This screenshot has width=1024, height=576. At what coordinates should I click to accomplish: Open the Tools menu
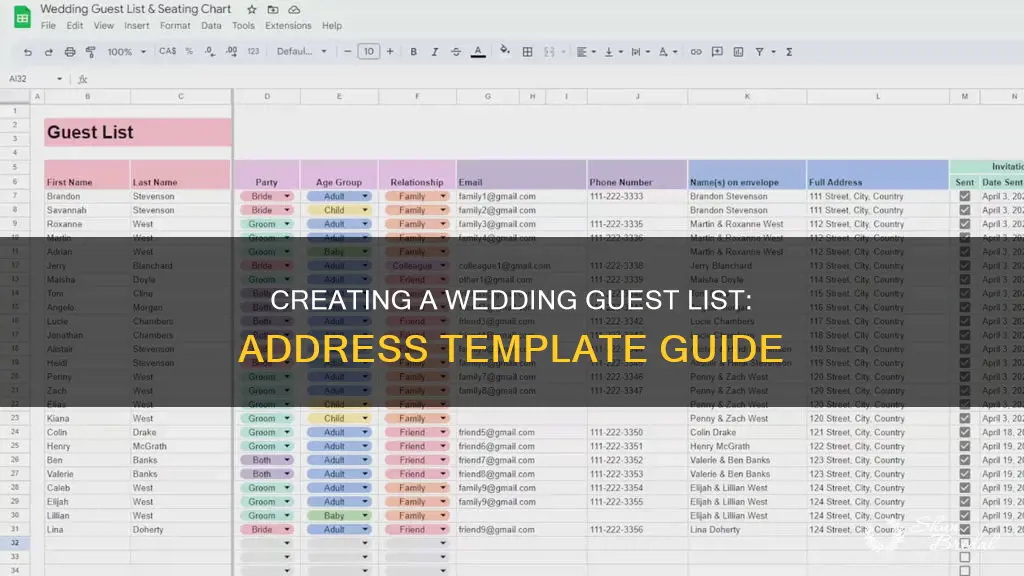(x=243, y=25)
